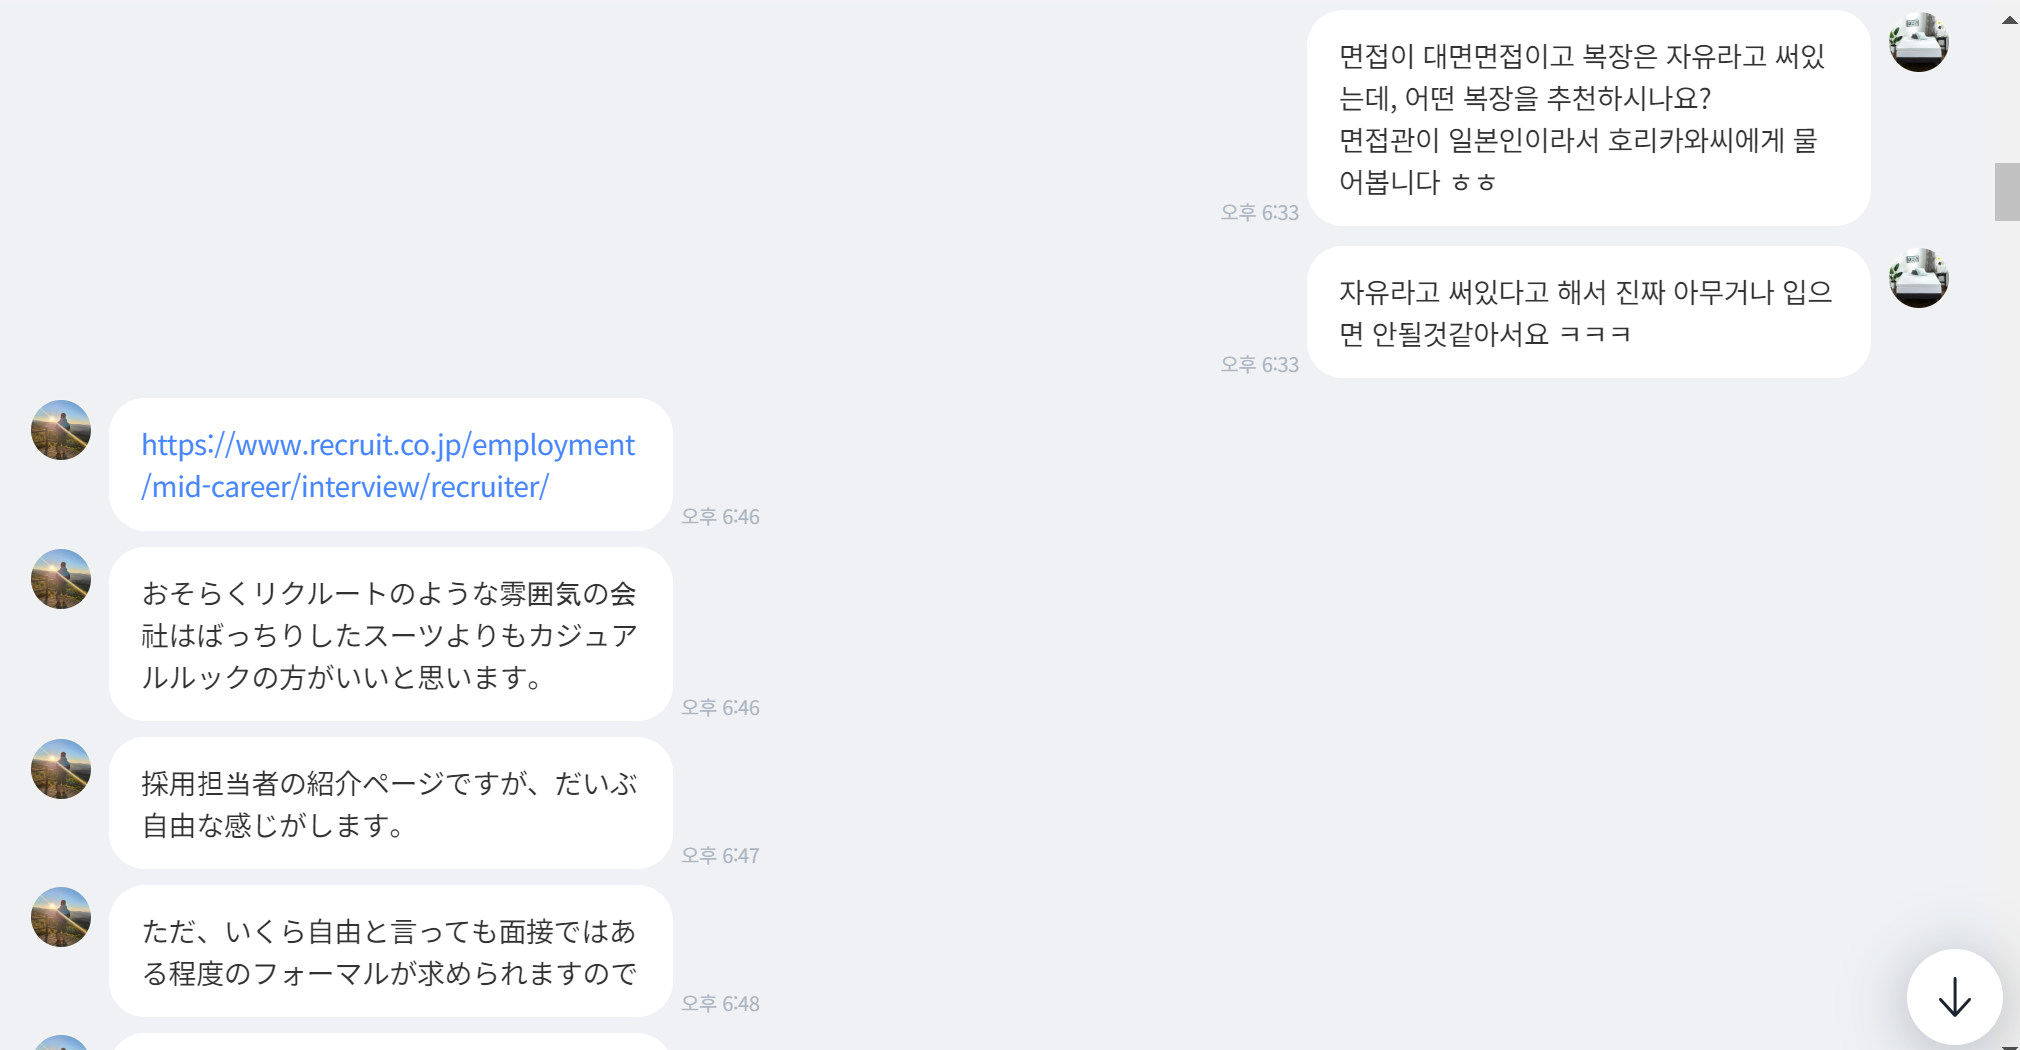Jump to latest messages with the down-arrow button
Viewport: 2020px width, 1050px height.
point(1954,997)
